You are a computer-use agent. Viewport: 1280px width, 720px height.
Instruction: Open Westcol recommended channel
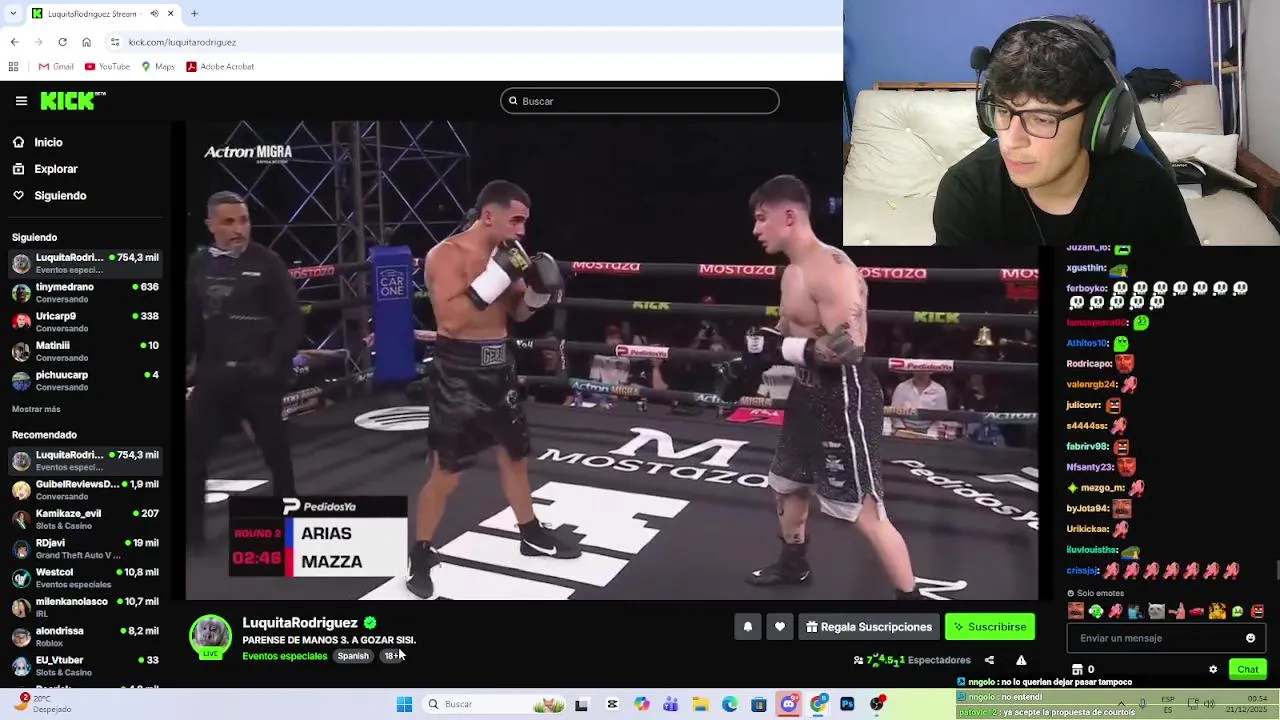coord(86,578)
